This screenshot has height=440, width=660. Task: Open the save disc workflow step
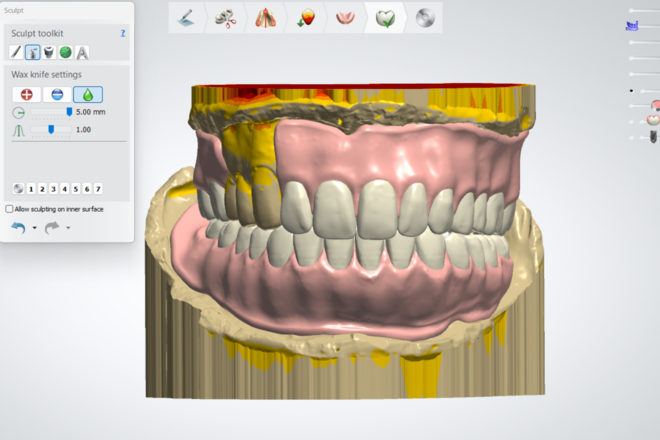(x=425, y=18)
